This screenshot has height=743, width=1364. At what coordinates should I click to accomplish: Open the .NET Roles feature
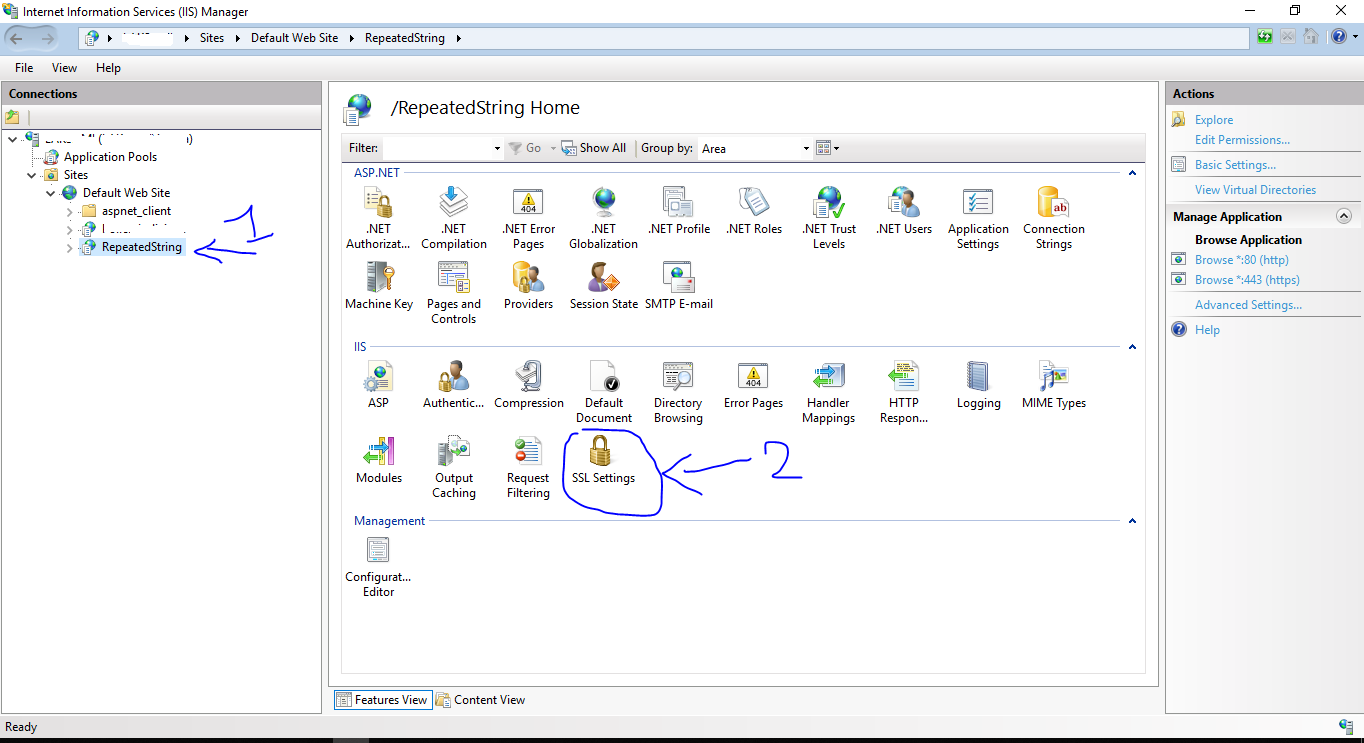click(x=754, y=211)
